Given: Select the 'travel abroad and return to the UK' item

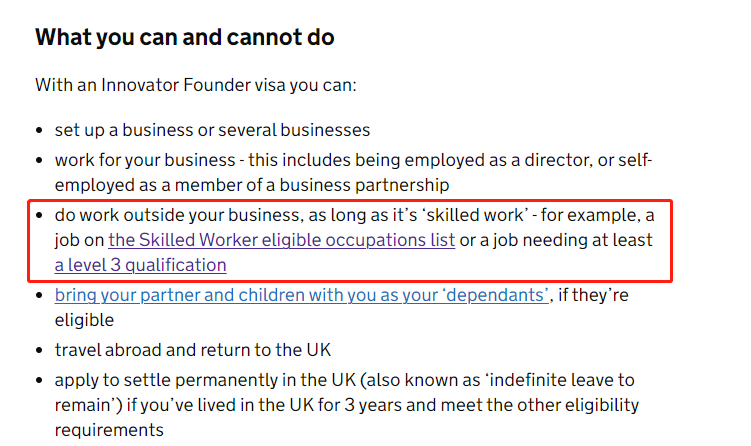Looking at the screenshot, I should coord(193,350).
